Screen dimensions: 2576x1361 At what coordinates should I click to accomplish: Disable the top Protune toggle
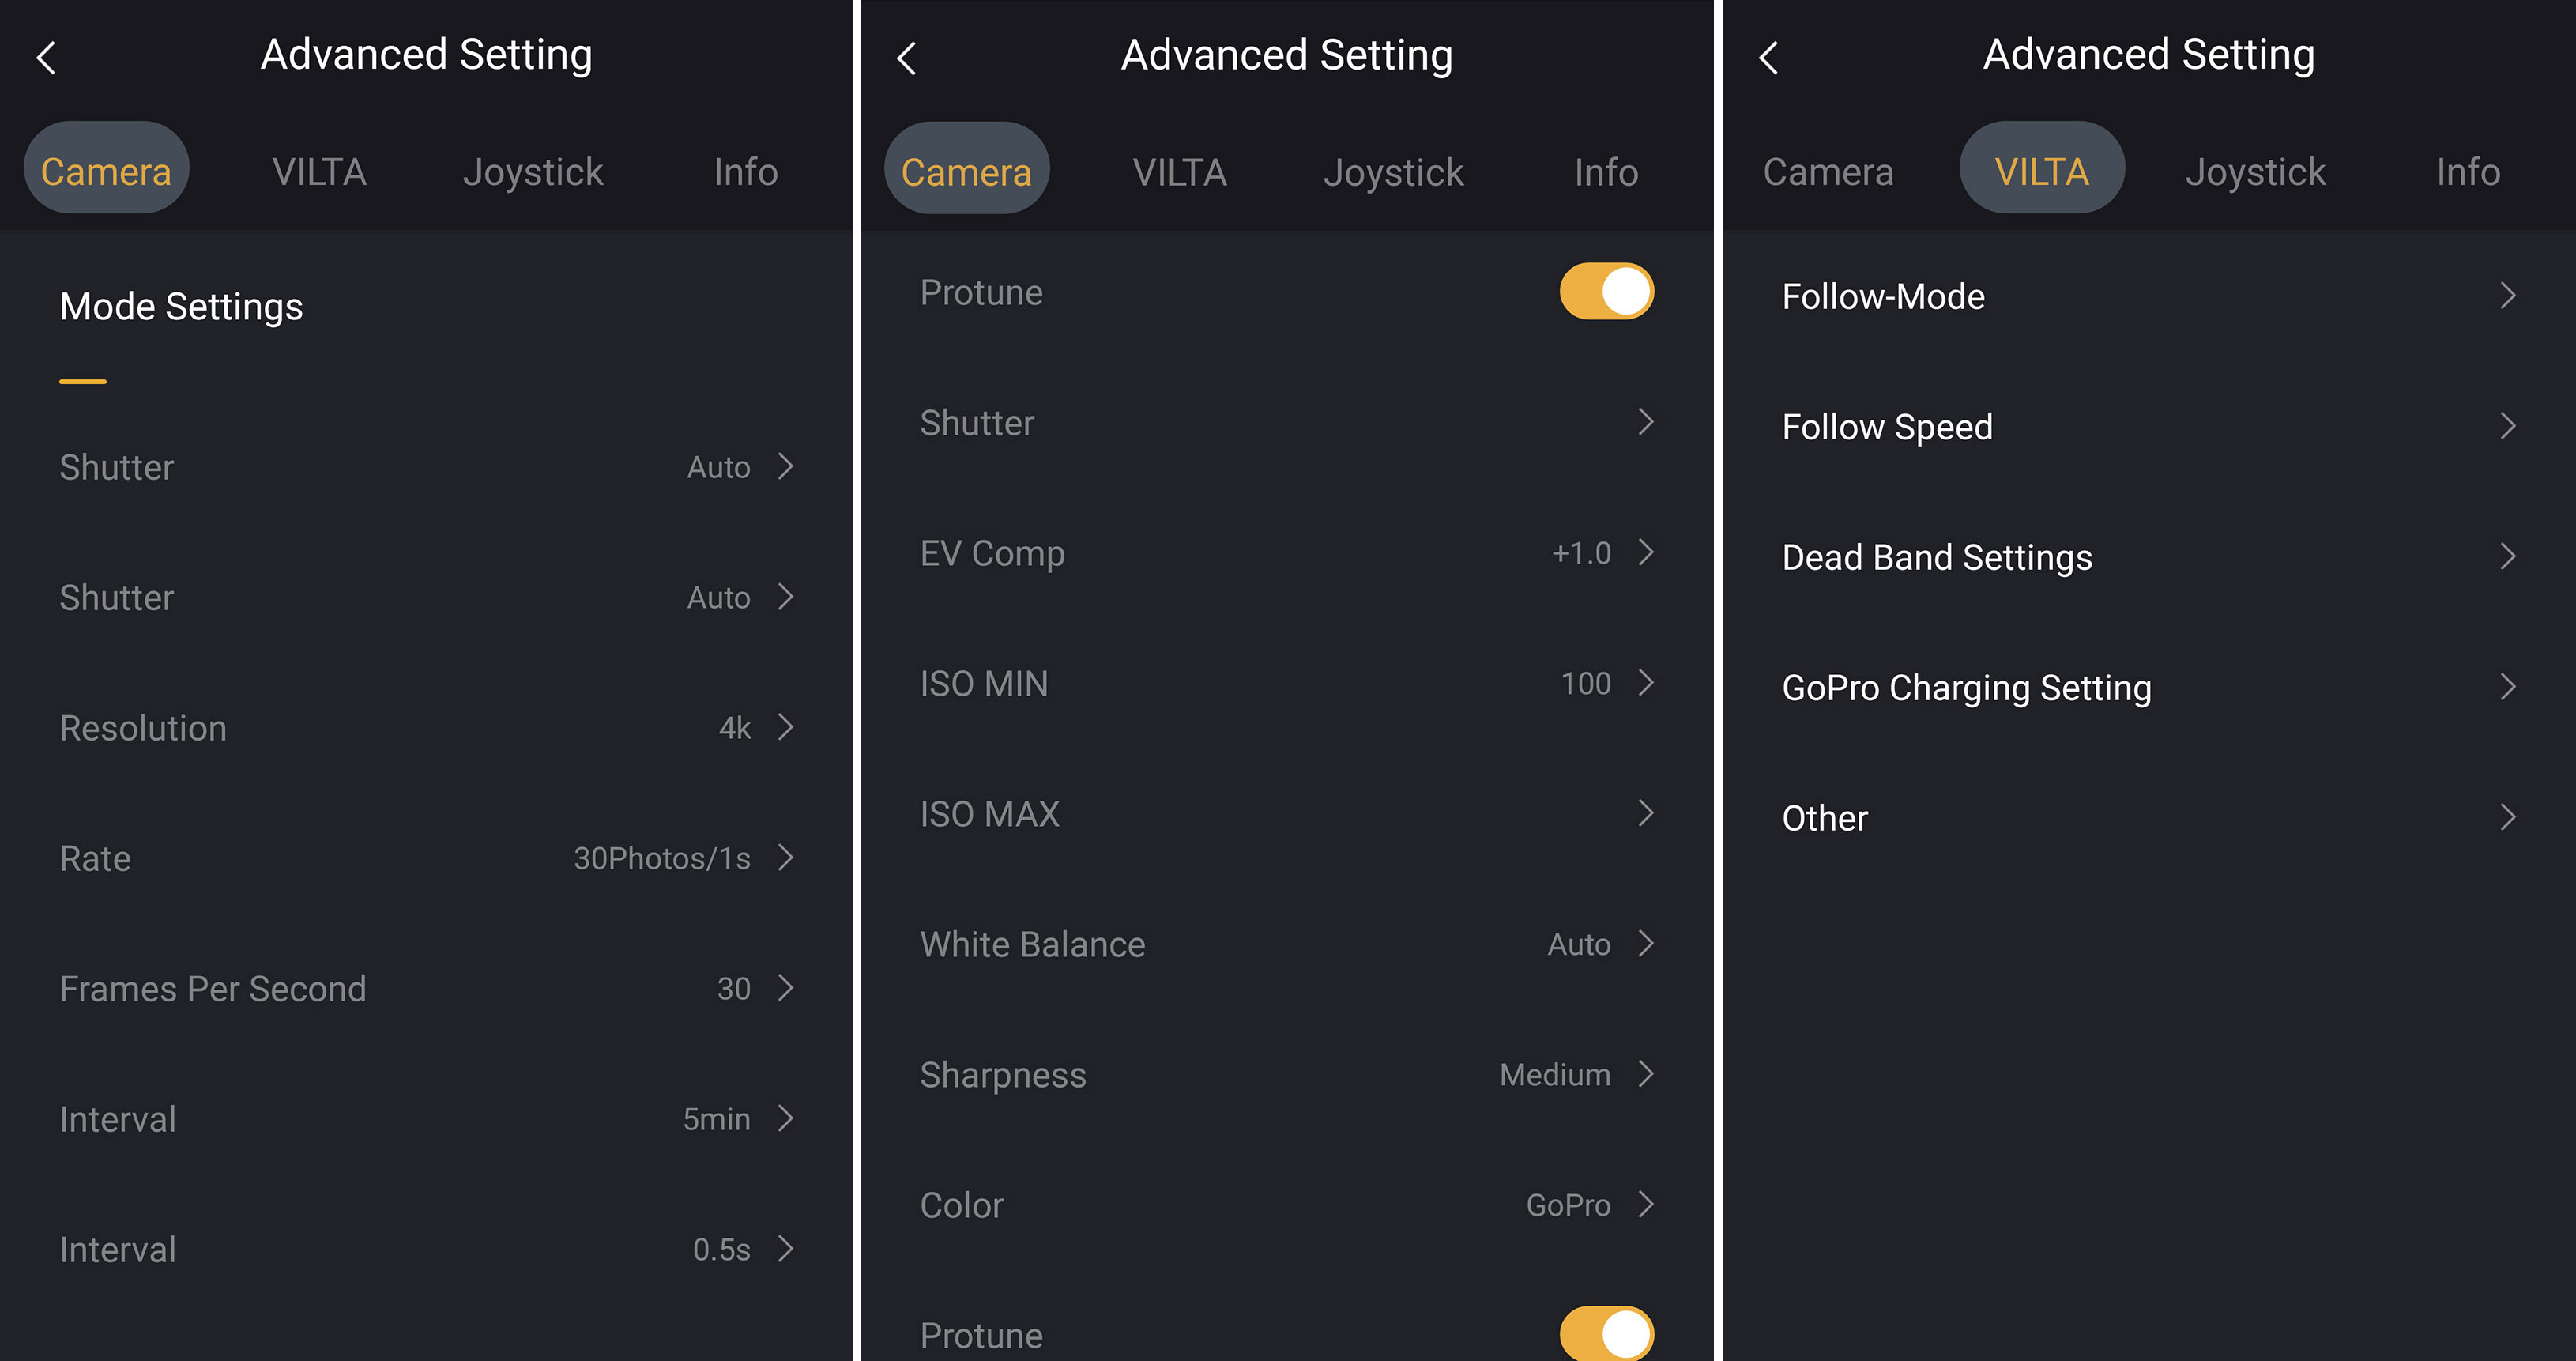click(1606, 292)
